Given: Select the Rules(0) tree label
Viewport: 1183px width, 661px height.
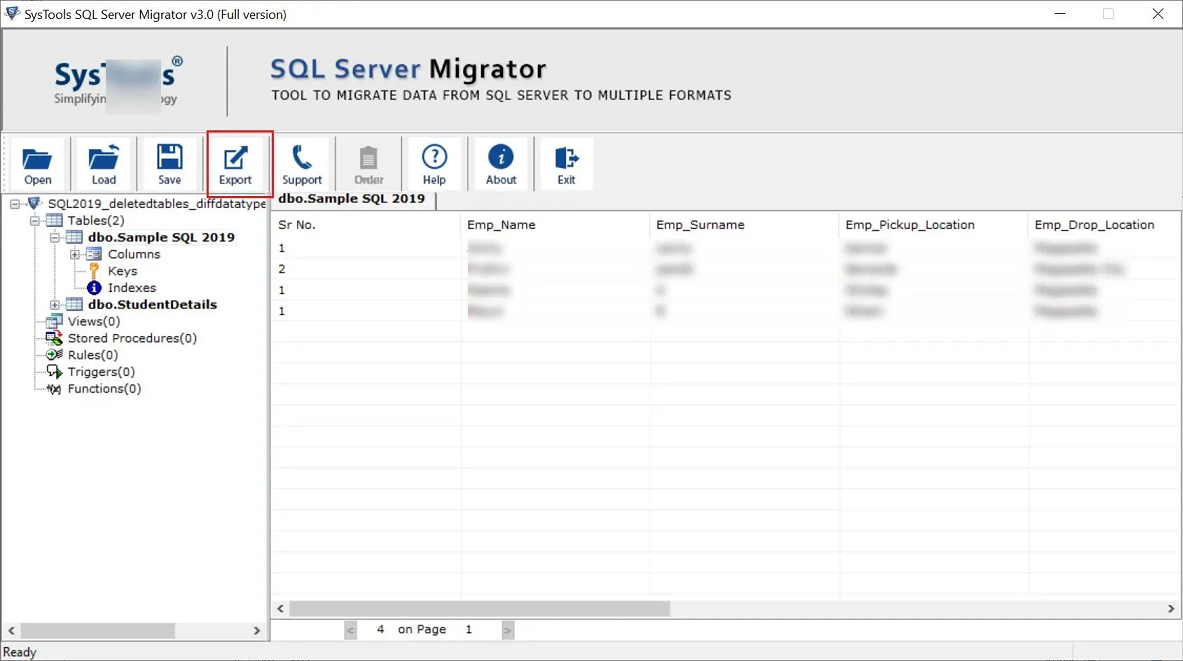Looking at the screenshot, I should 93,355.
